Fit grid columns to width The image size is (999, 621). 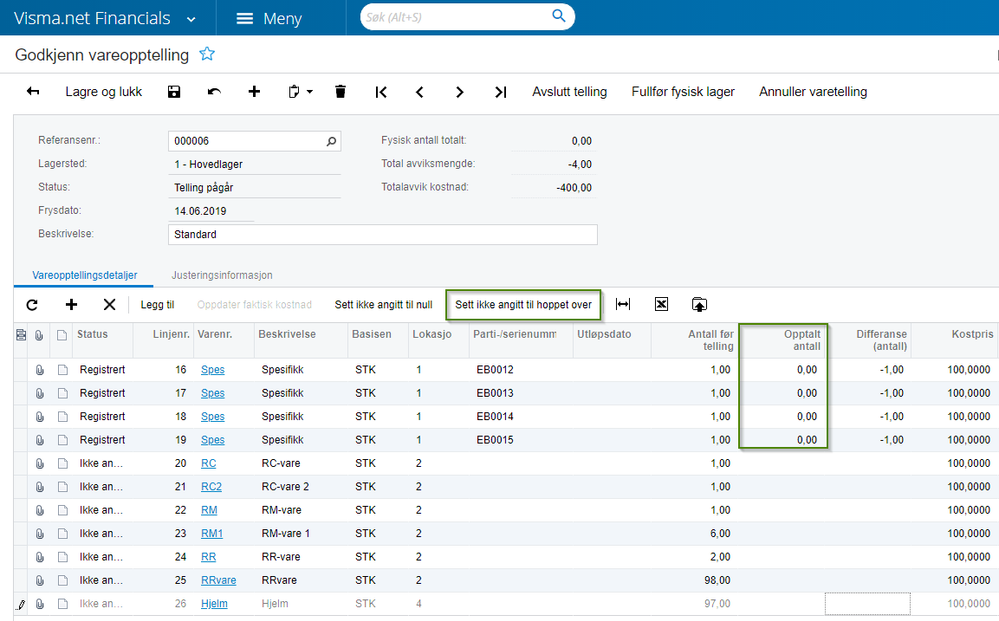pos(622,304)
